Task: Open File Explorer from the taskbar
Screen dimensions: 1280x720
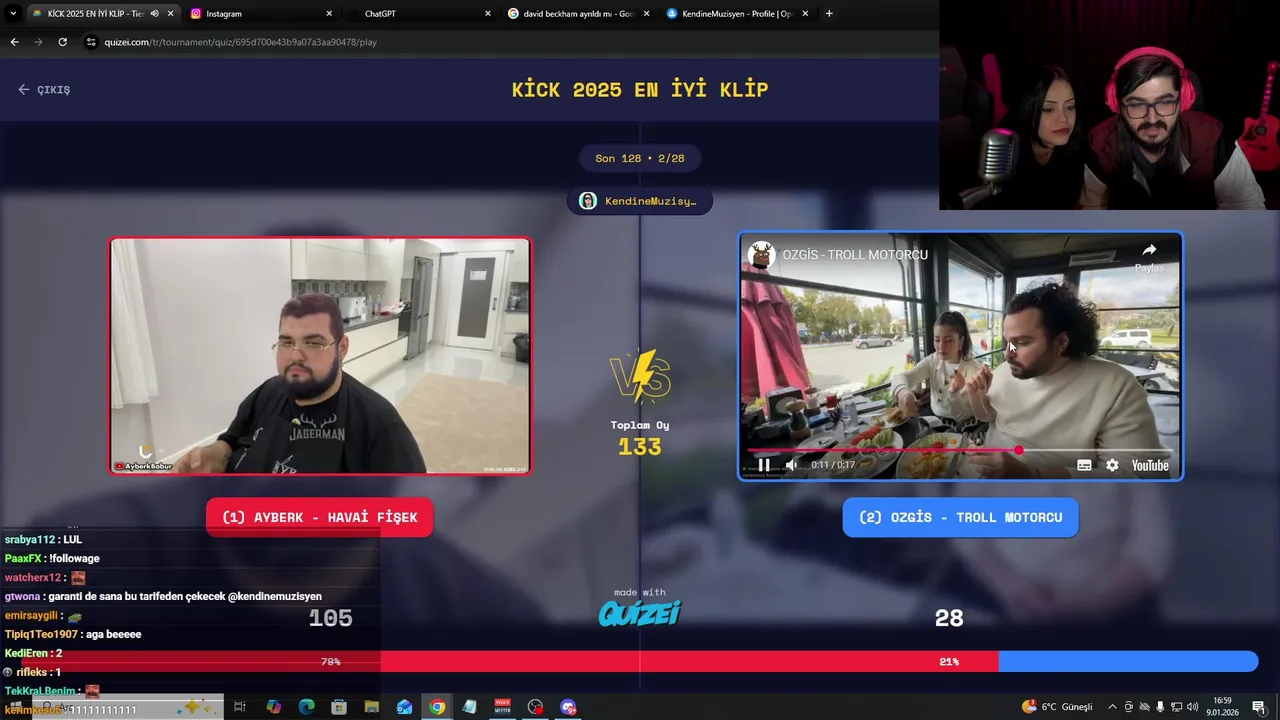Action: [x=371, y=707]
